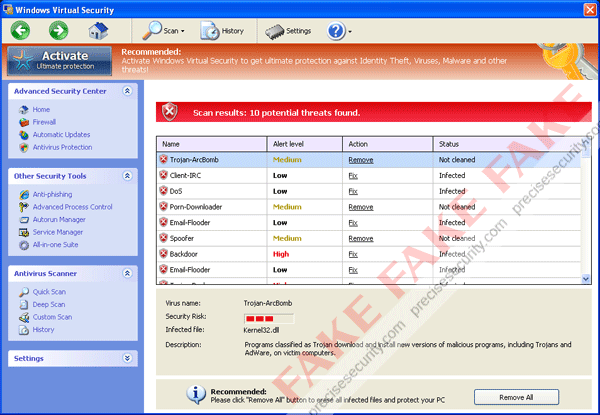This screenshot has height=415, width=600.
Task: Click the Service Manager icon
Action: coord(24,233)
